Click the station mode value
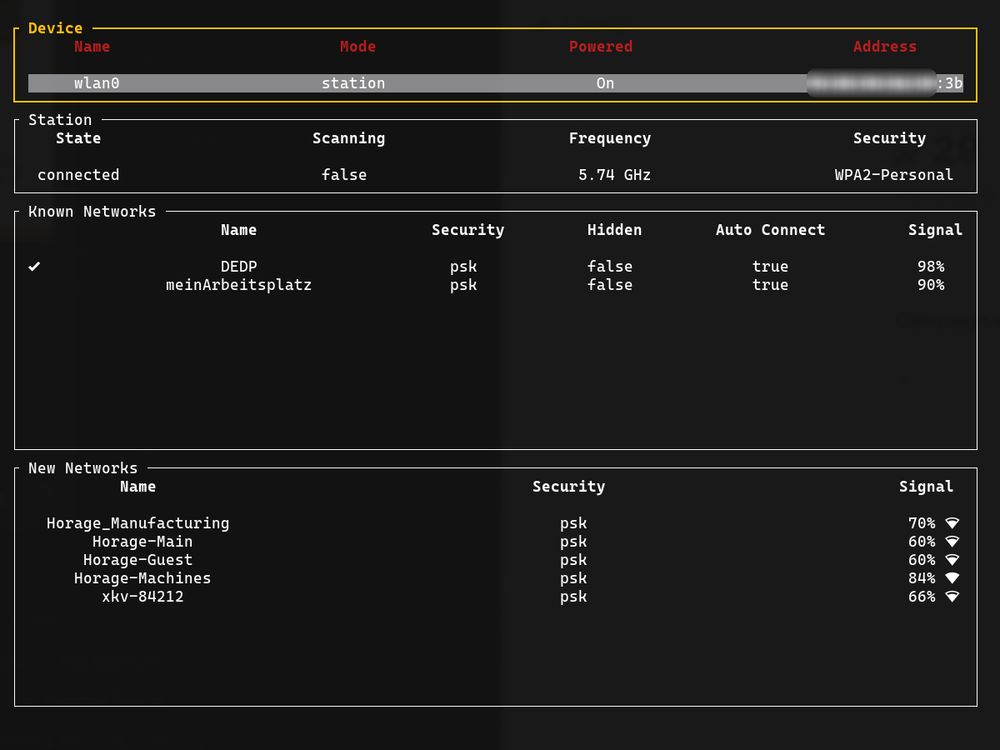The width and height of the screenshot is (1000, 750). point(353,84)
